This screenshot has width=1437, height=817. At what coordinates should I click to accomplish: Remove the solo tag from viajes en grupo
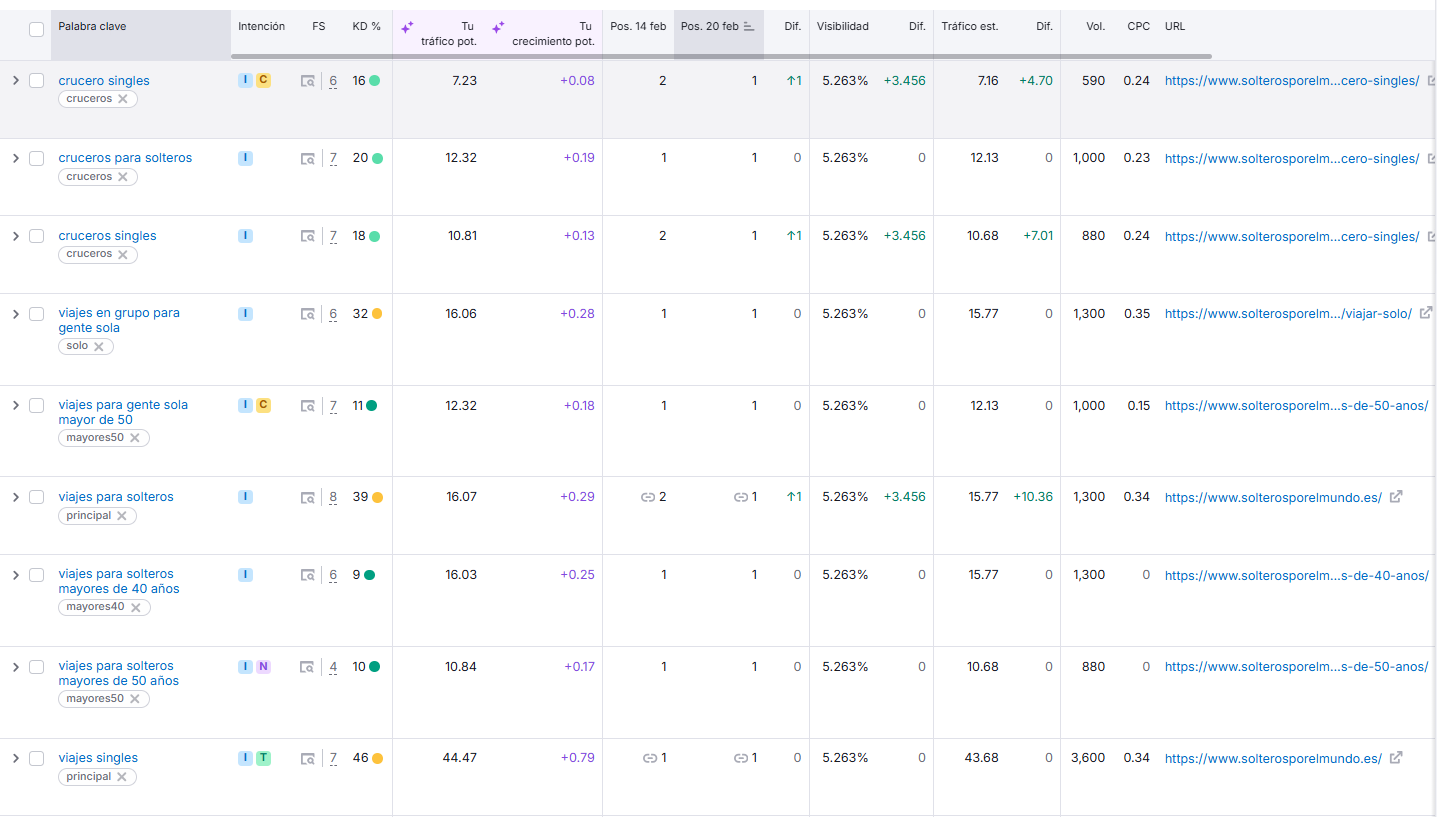[99, 346]
